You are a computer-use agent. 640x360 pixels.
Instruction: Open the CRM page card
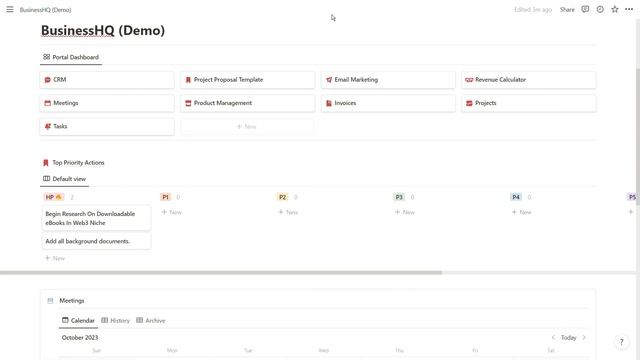[x=107, y=80]
